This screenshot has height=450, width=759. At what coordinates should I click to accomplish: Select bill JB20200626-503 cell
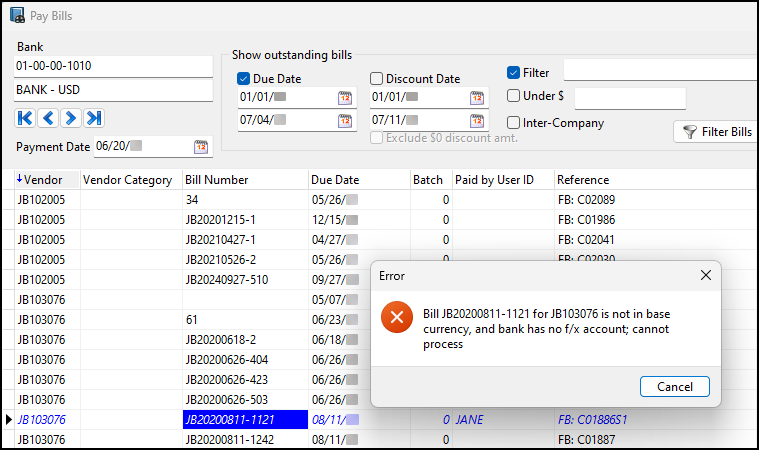coord(245,400)
